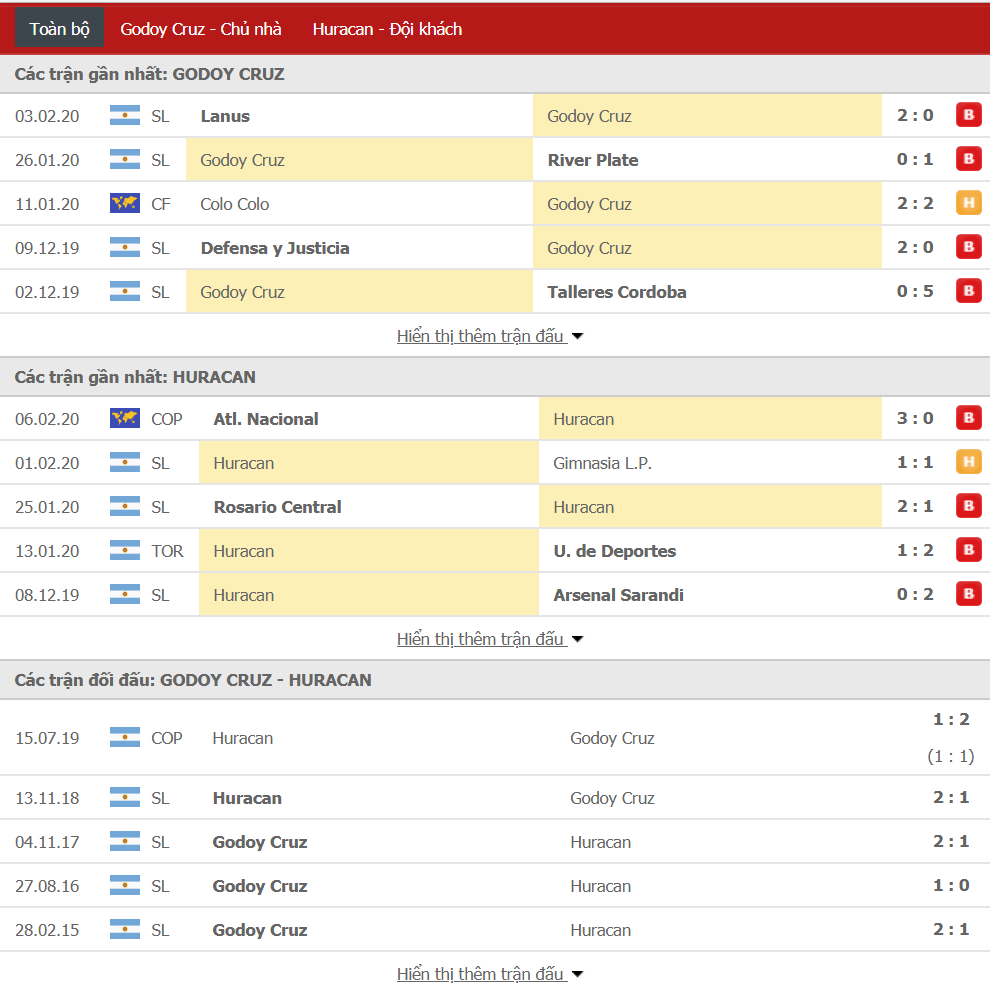
Task: Click B badge for Talleres Cordoba match
Action: [x=969, y=291]
